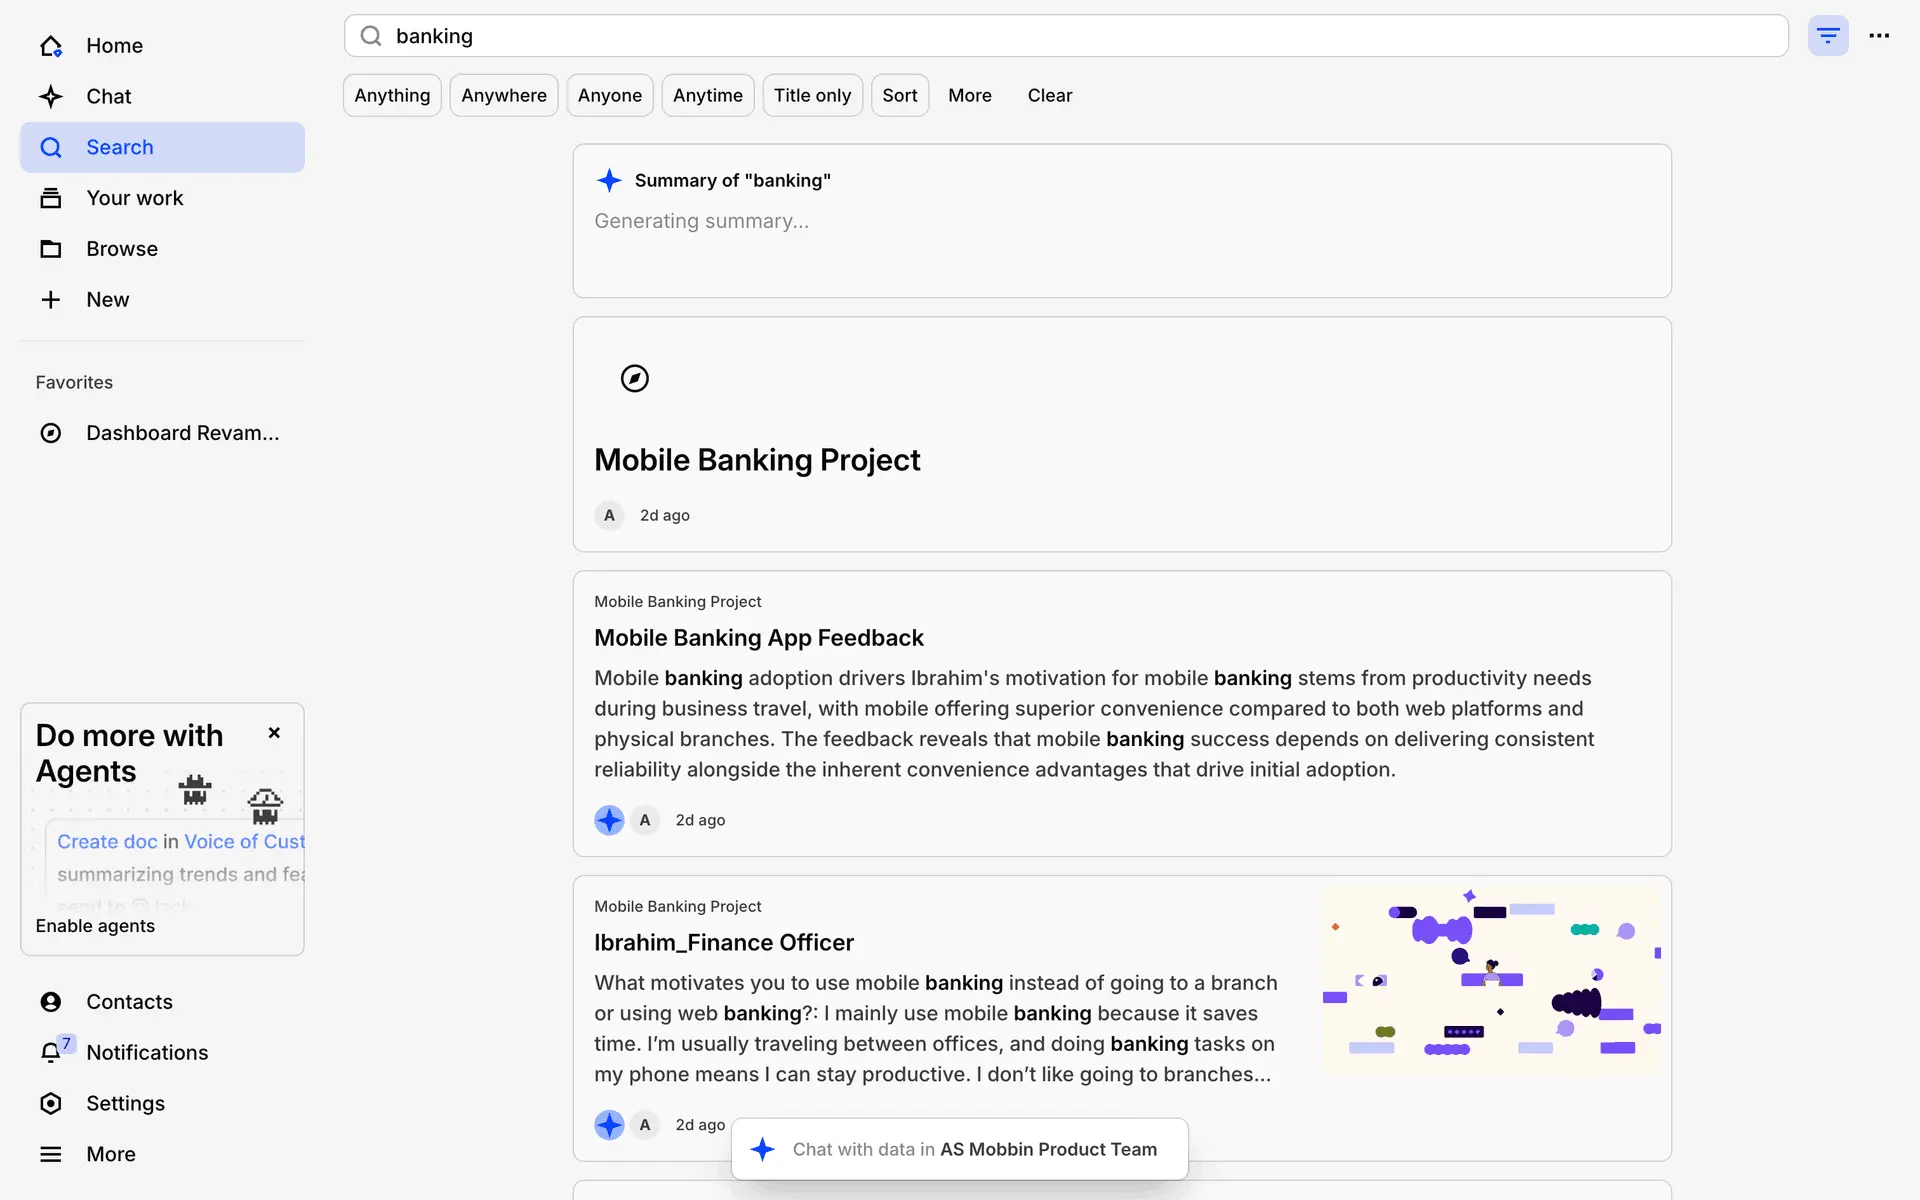
Task: Click the Chat sparkle icon in sidebar
Action: click(x=51, y=96)
